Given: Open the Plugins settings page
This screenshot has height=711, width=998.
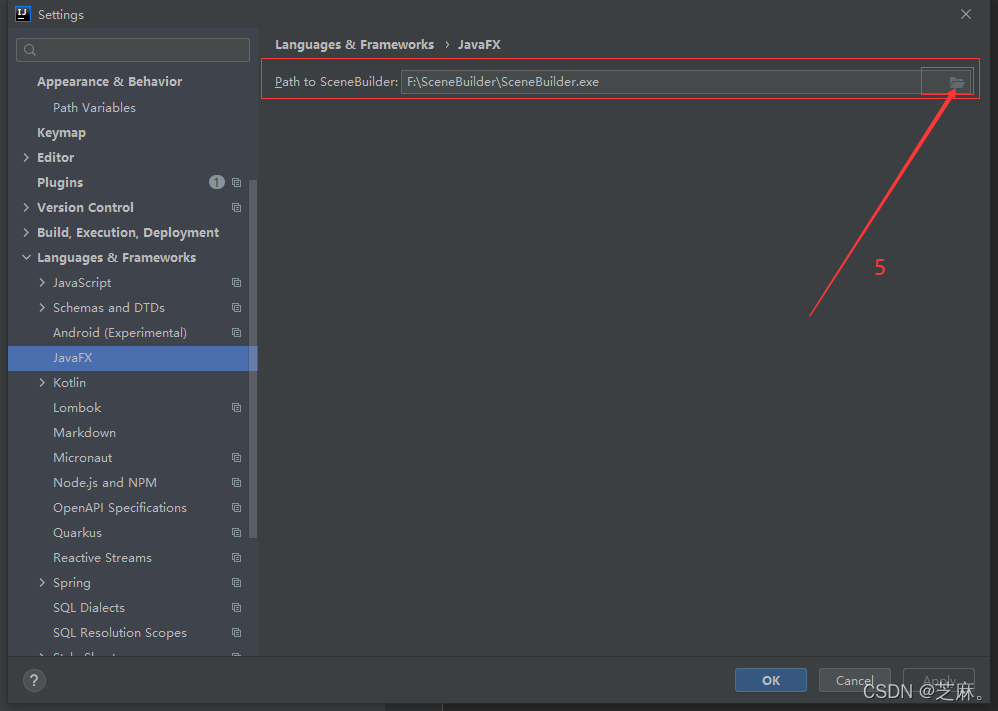Looking at the screenshot, I should point(60,183).
